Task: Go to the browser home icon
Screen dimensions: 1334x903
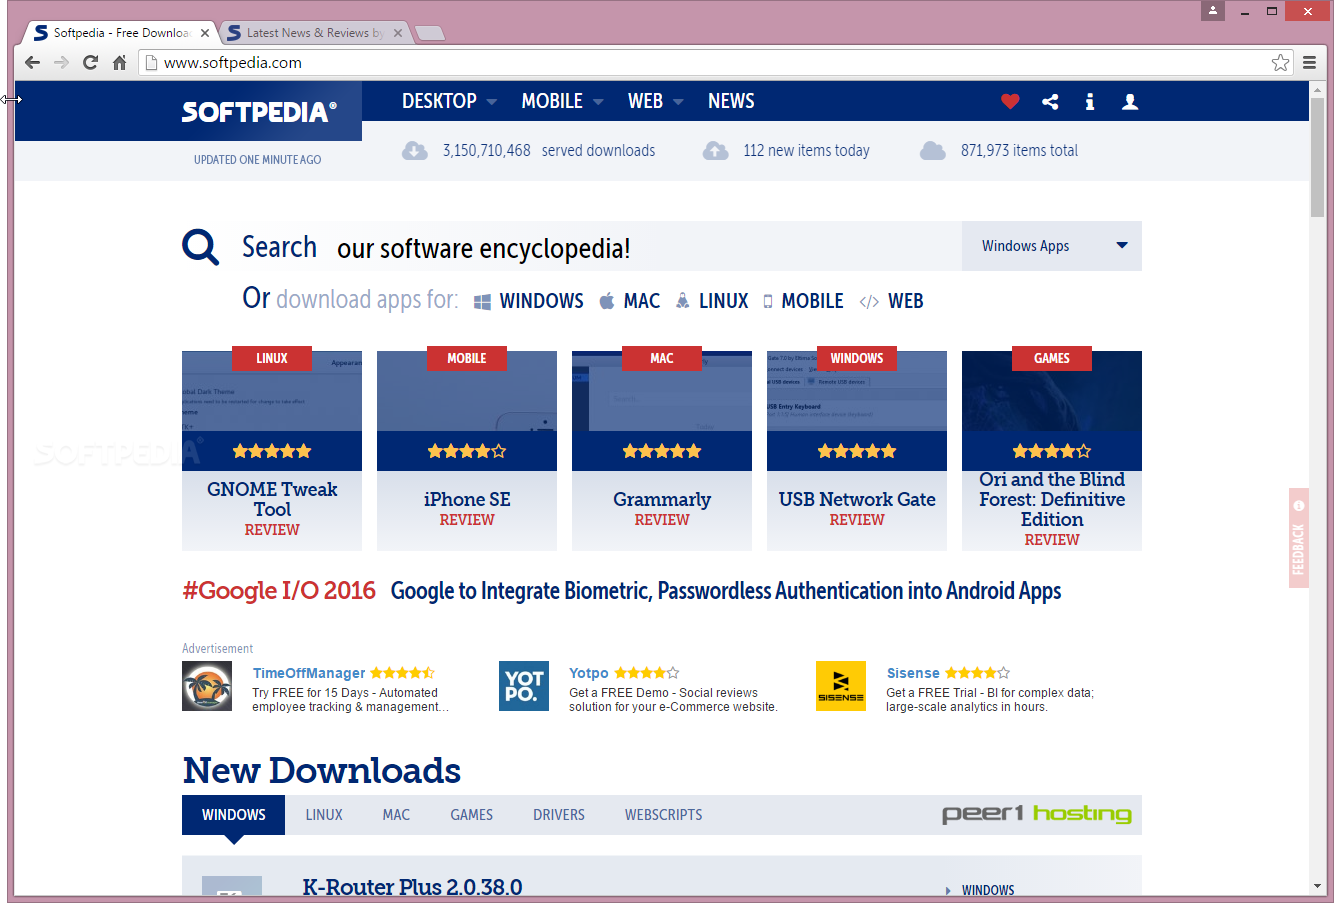Action: click(119, 62)
